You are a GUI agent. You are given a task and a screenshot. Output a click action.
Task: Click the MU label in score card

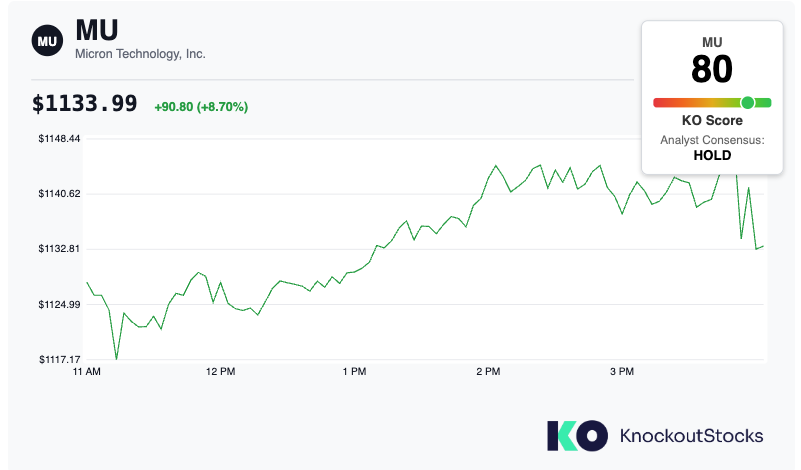tap(712, 42)
